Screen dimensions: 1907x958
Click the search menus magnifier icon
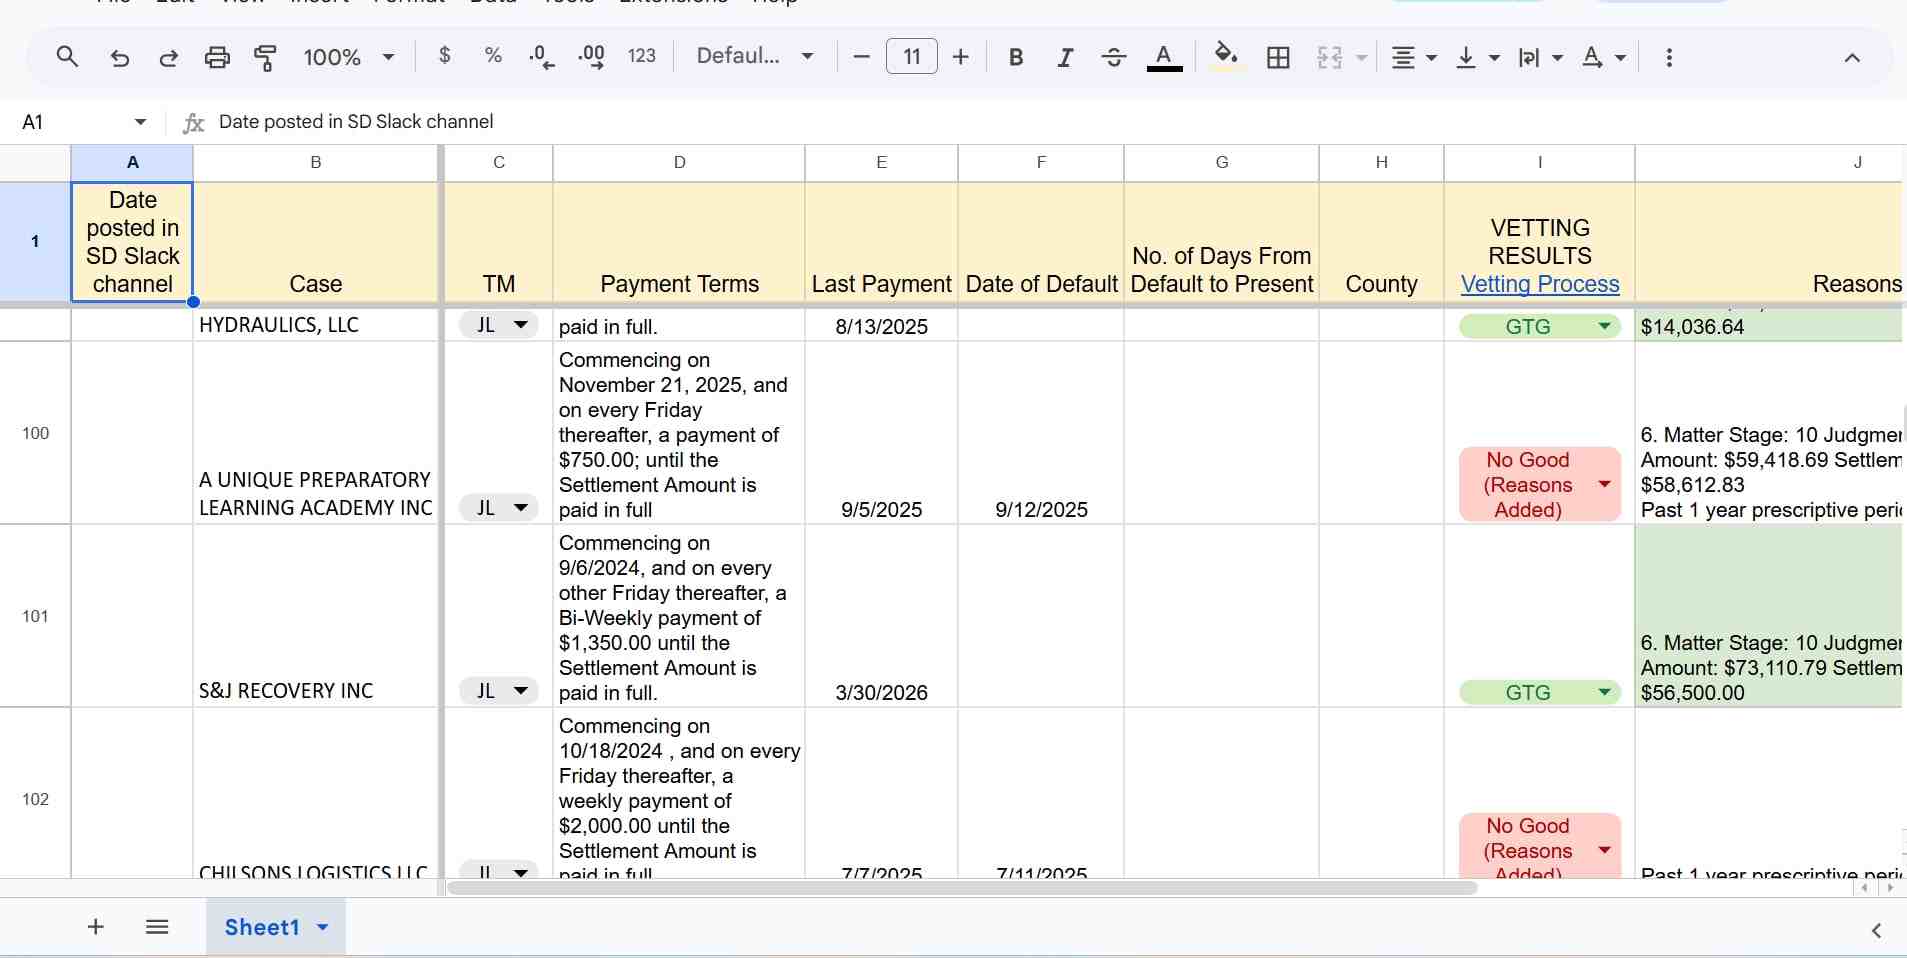67,57
